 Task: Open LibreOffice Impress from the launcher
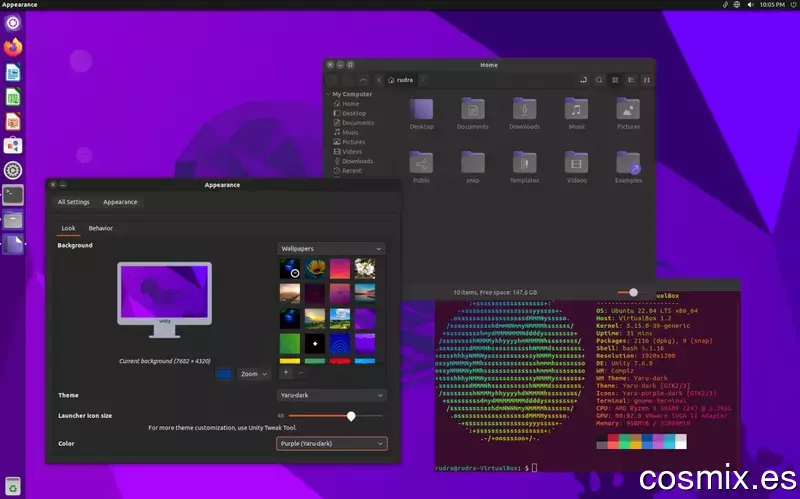(x=13, y=121)
